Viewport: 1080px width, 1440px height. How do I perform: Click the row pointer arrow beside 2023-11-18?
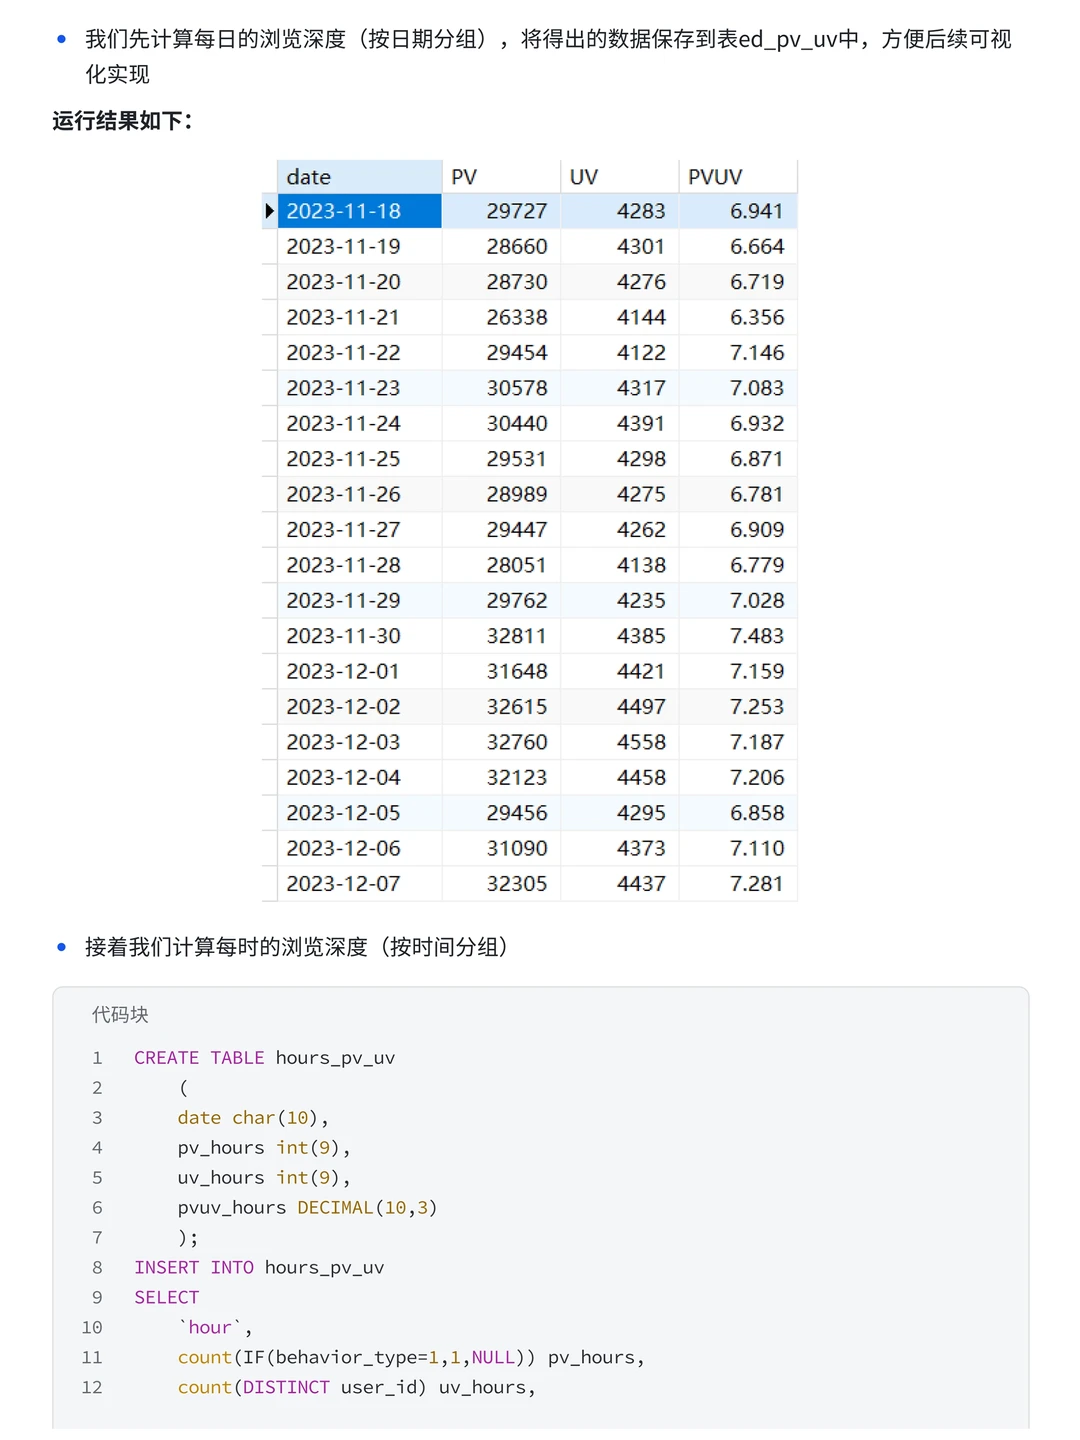(x=269, y=211)
